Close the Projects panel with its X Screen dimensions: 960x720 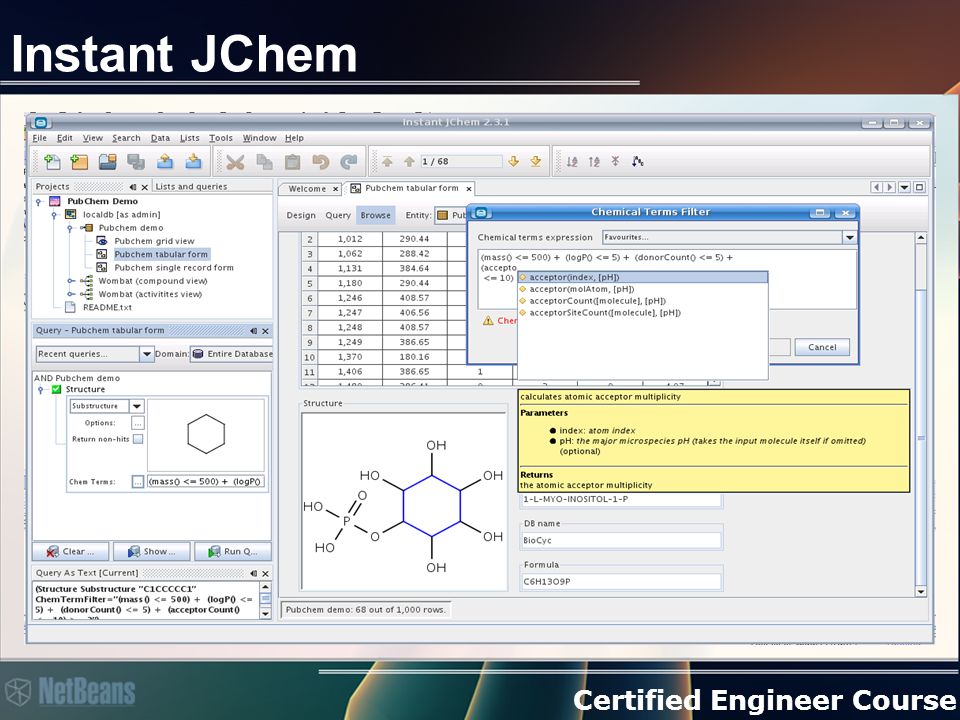pyautogui.click(x=144, y=187)
